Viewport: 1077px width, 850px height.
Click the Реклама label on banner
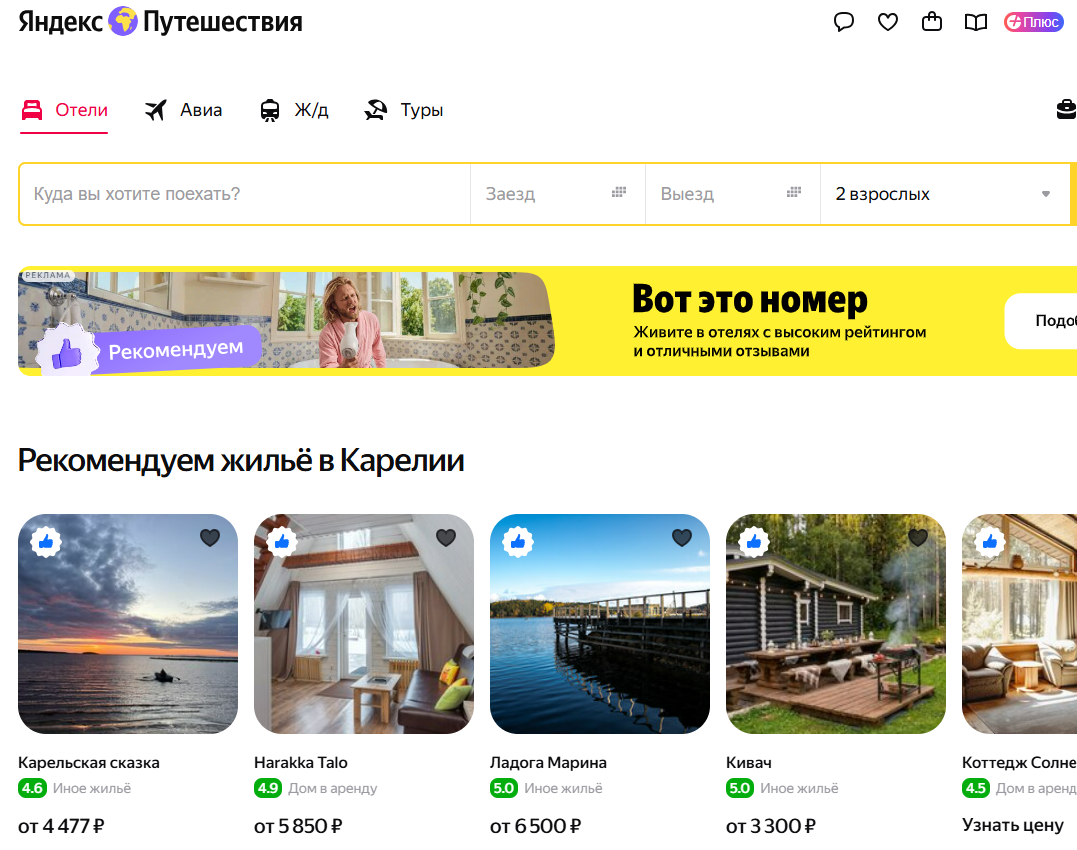pos(47,275)
